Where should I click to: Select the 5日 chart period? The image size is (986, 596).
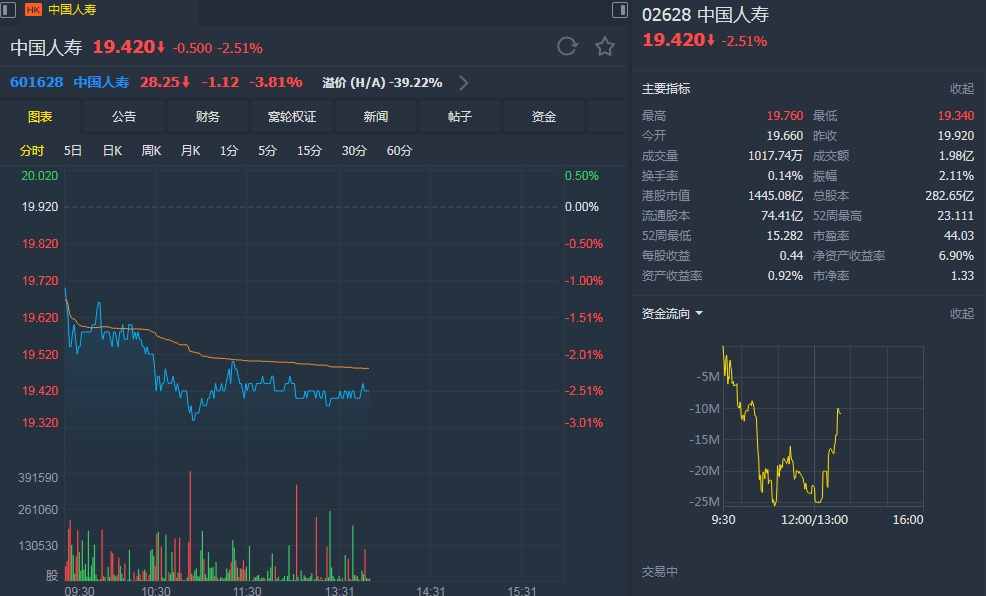click(x=73, y=151)
